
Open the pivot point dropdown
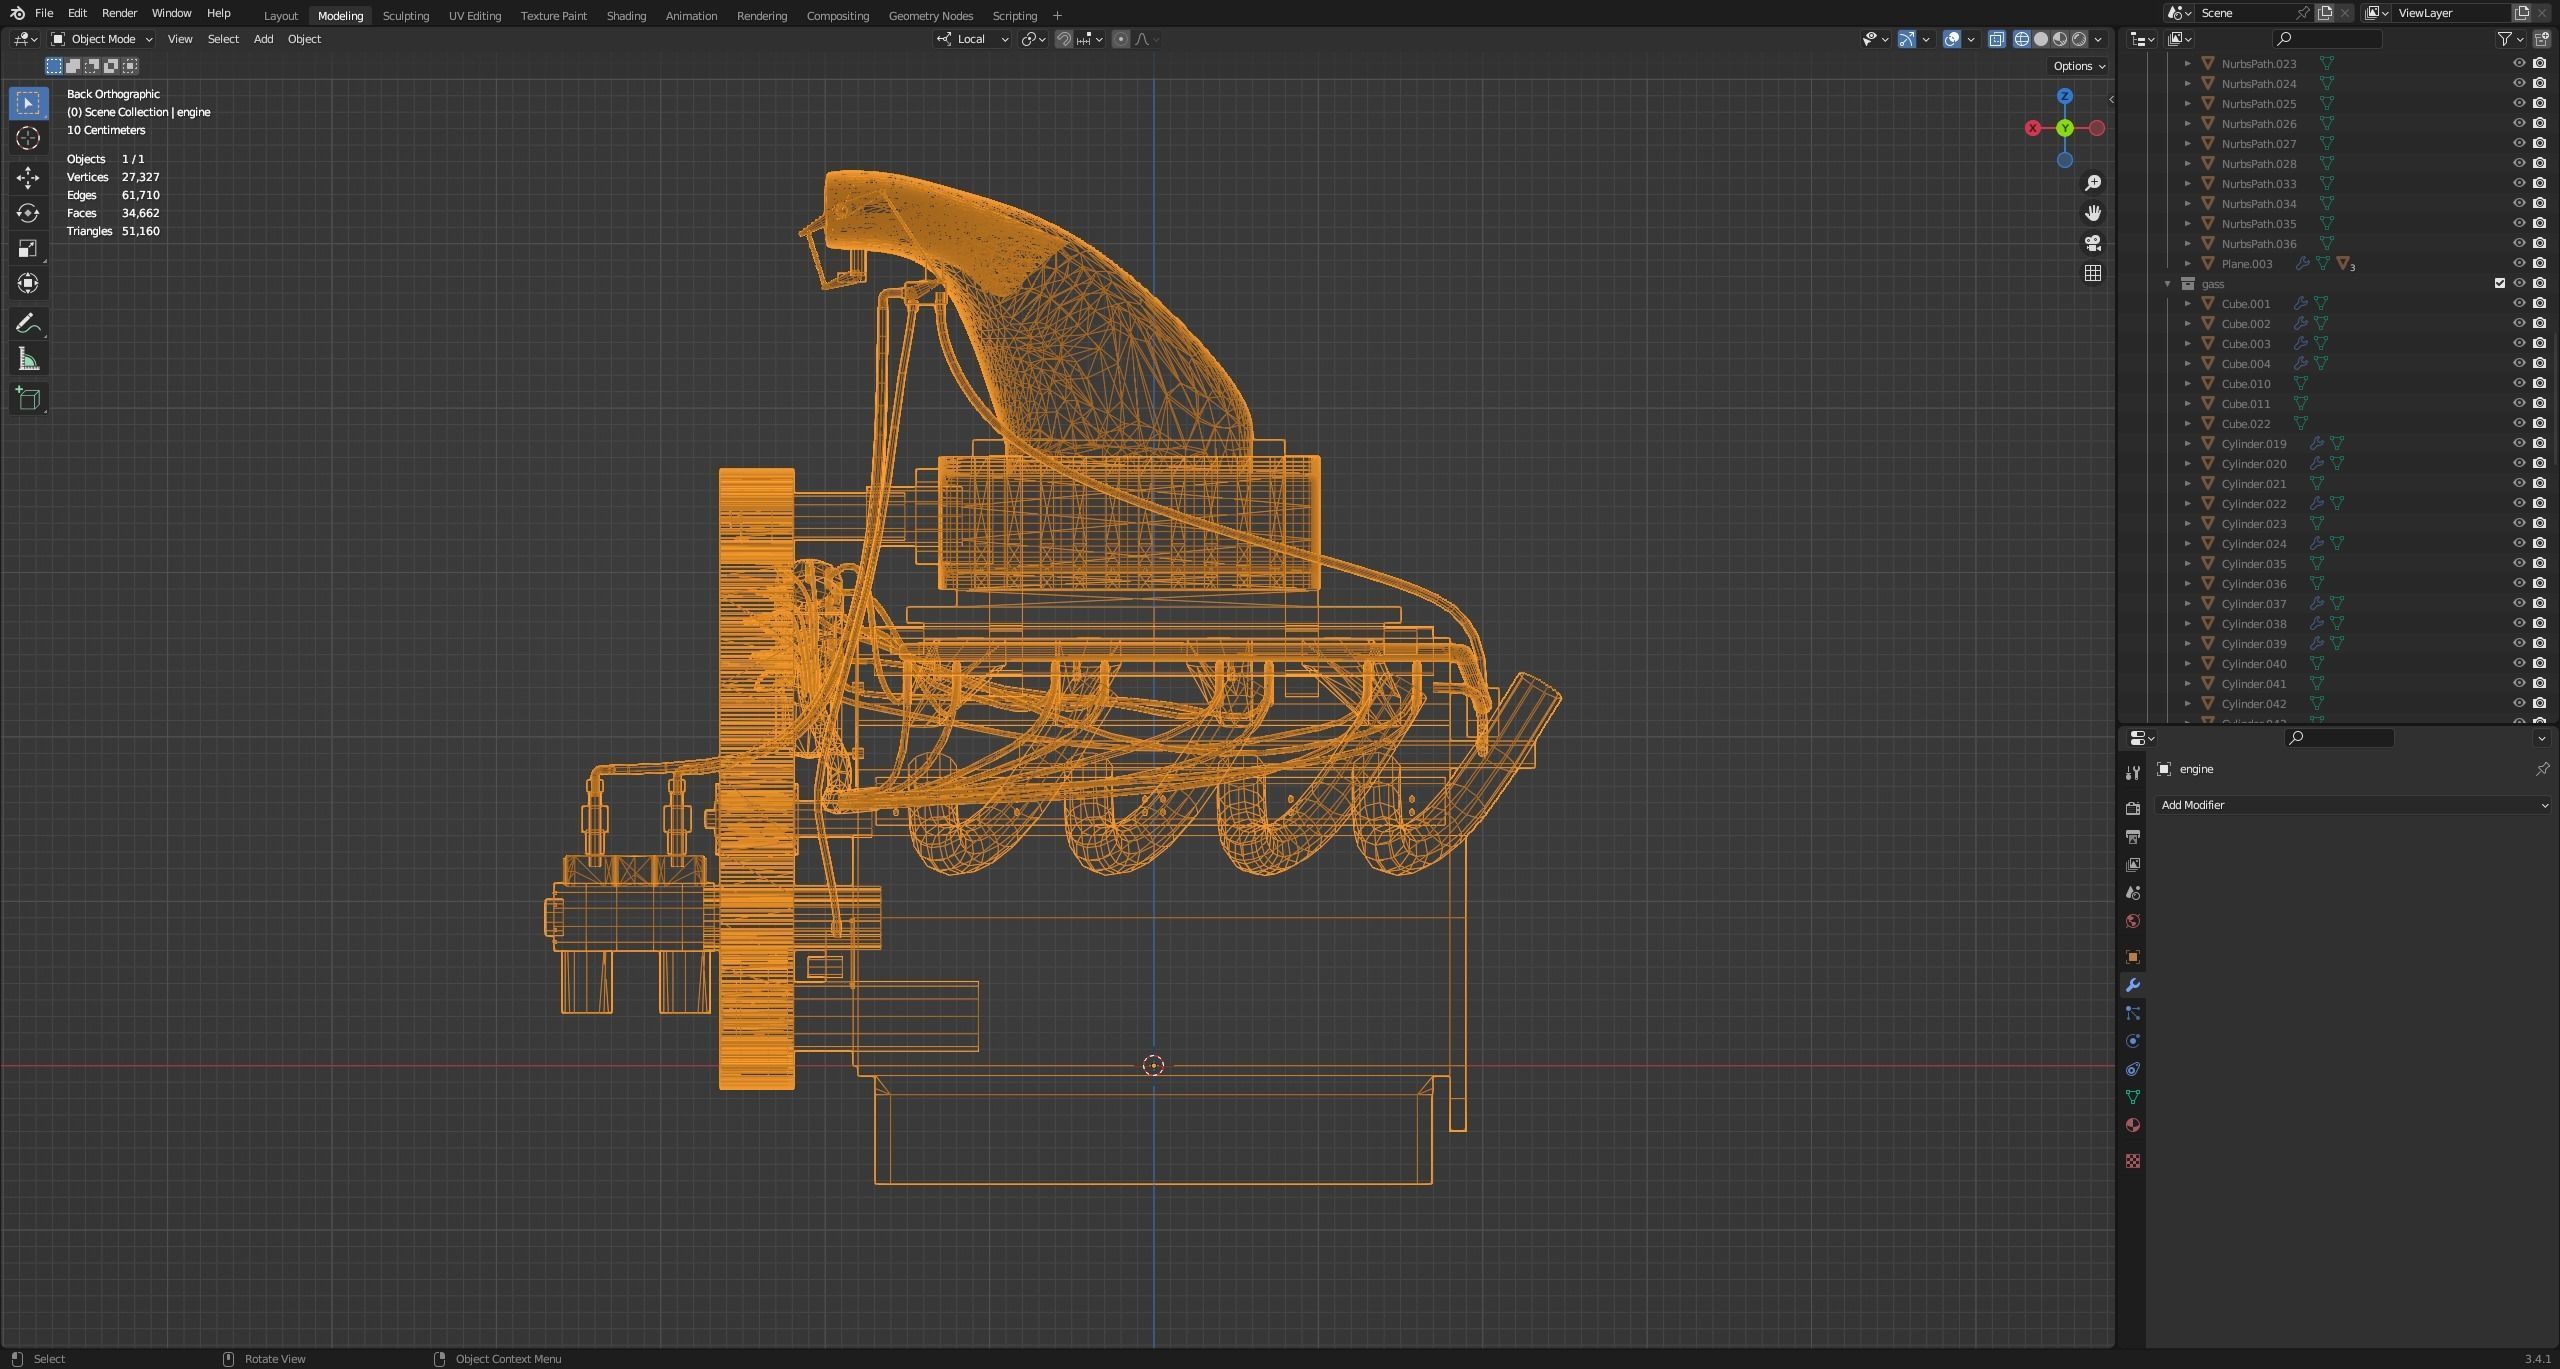point(1033,39)
